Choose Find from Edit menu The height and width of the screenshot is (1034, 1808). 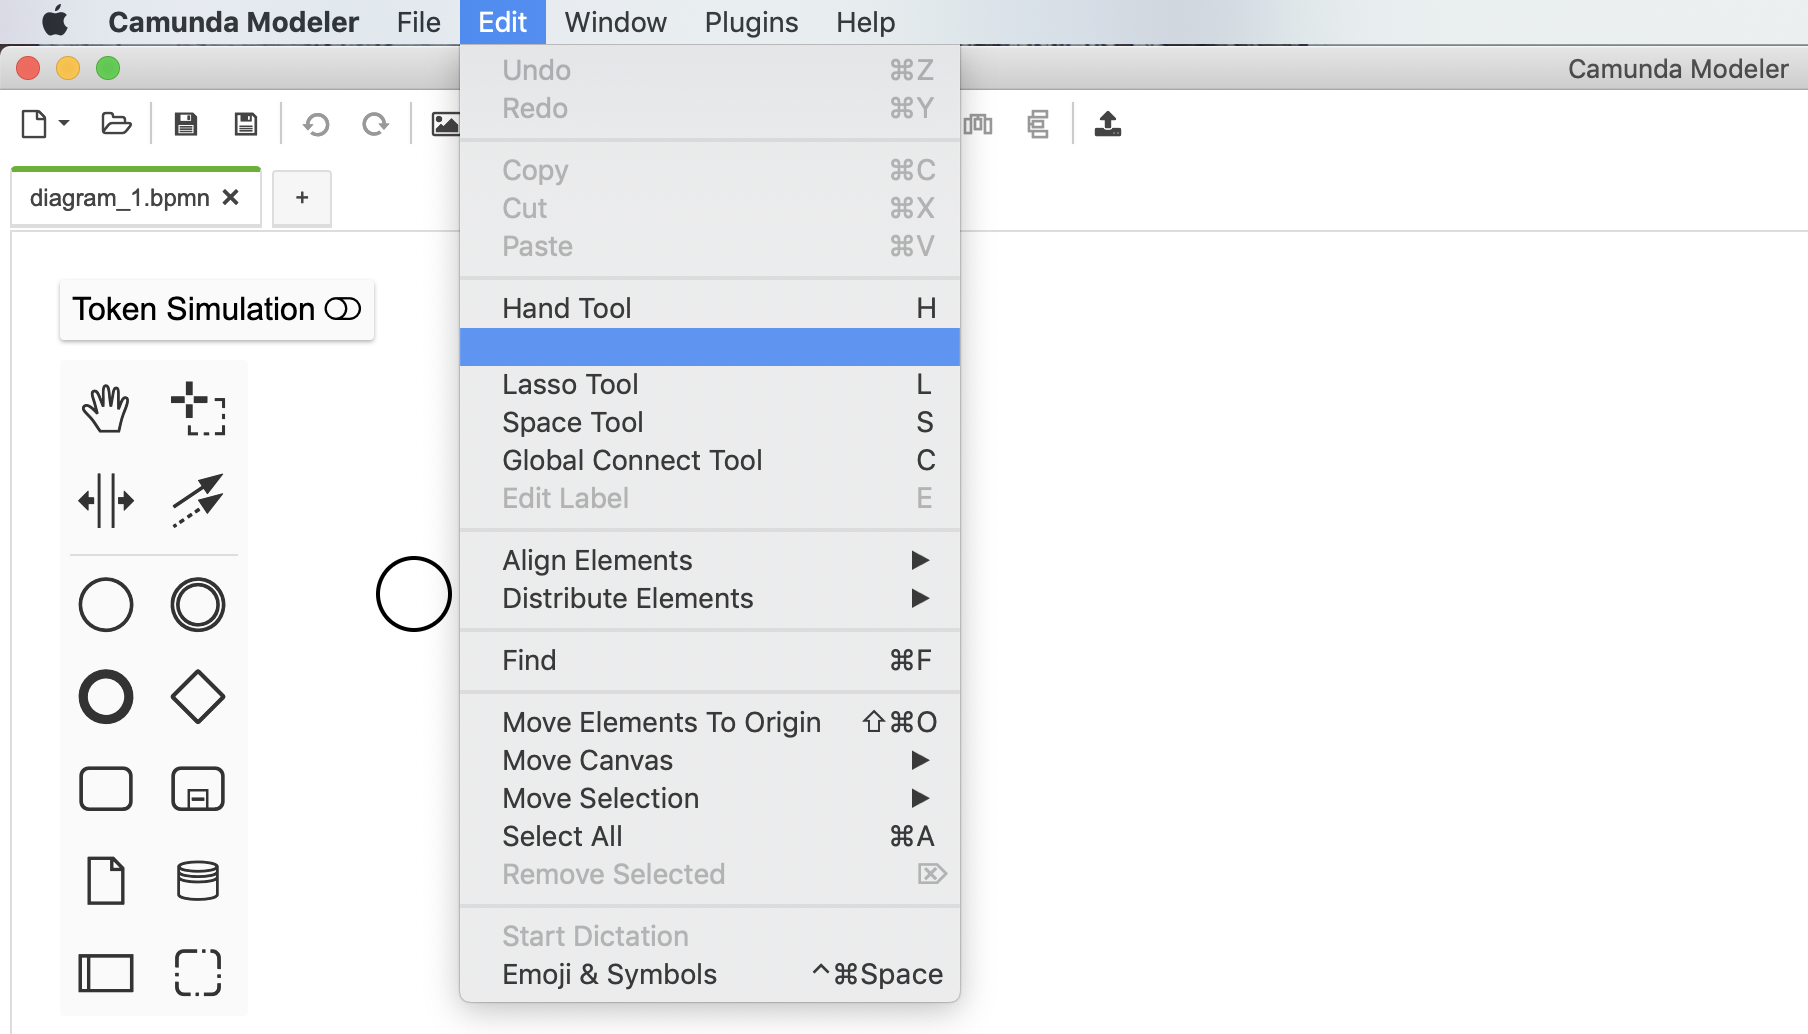tap(710, 660)
